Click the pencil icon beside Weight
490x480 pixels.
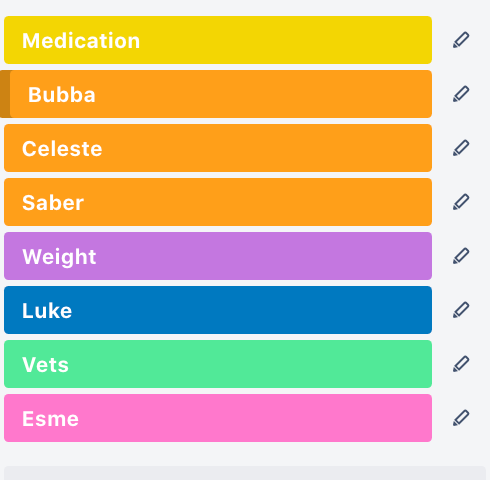[461, 256]
